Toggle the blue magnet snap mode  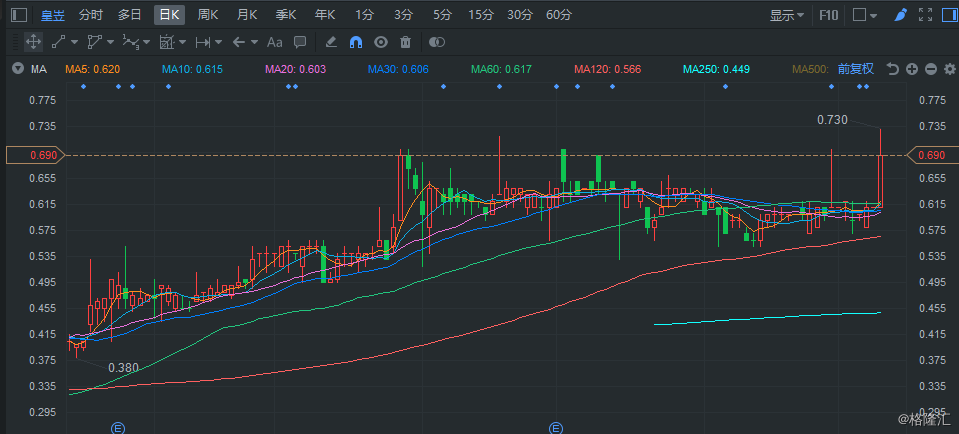pos(356,42)
